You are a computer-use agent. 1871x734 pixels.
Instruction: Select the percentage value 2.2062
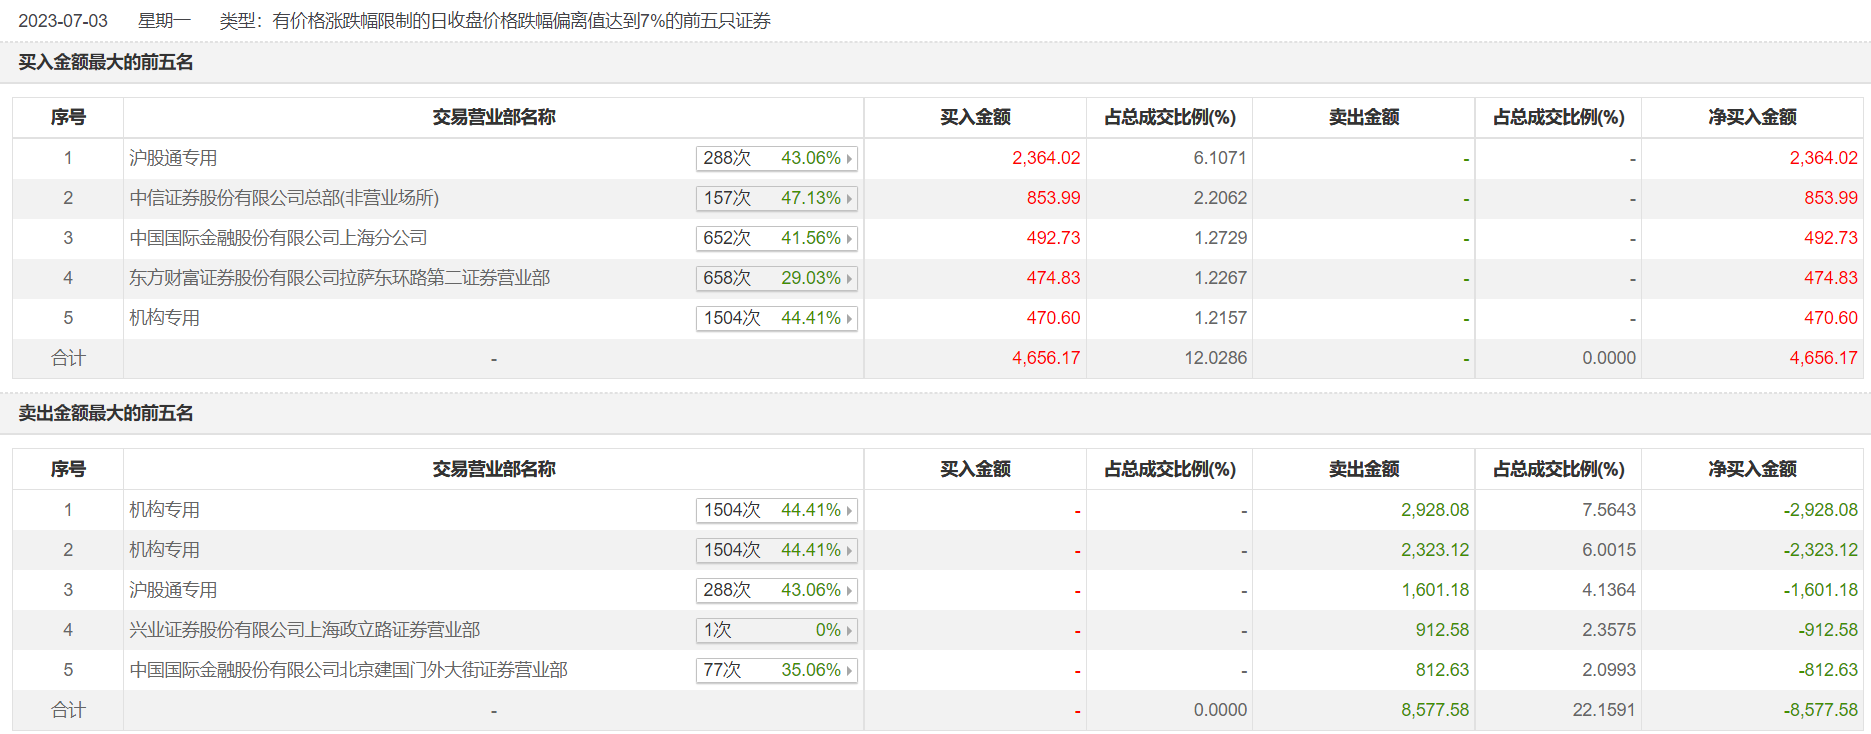(1220, 198)
